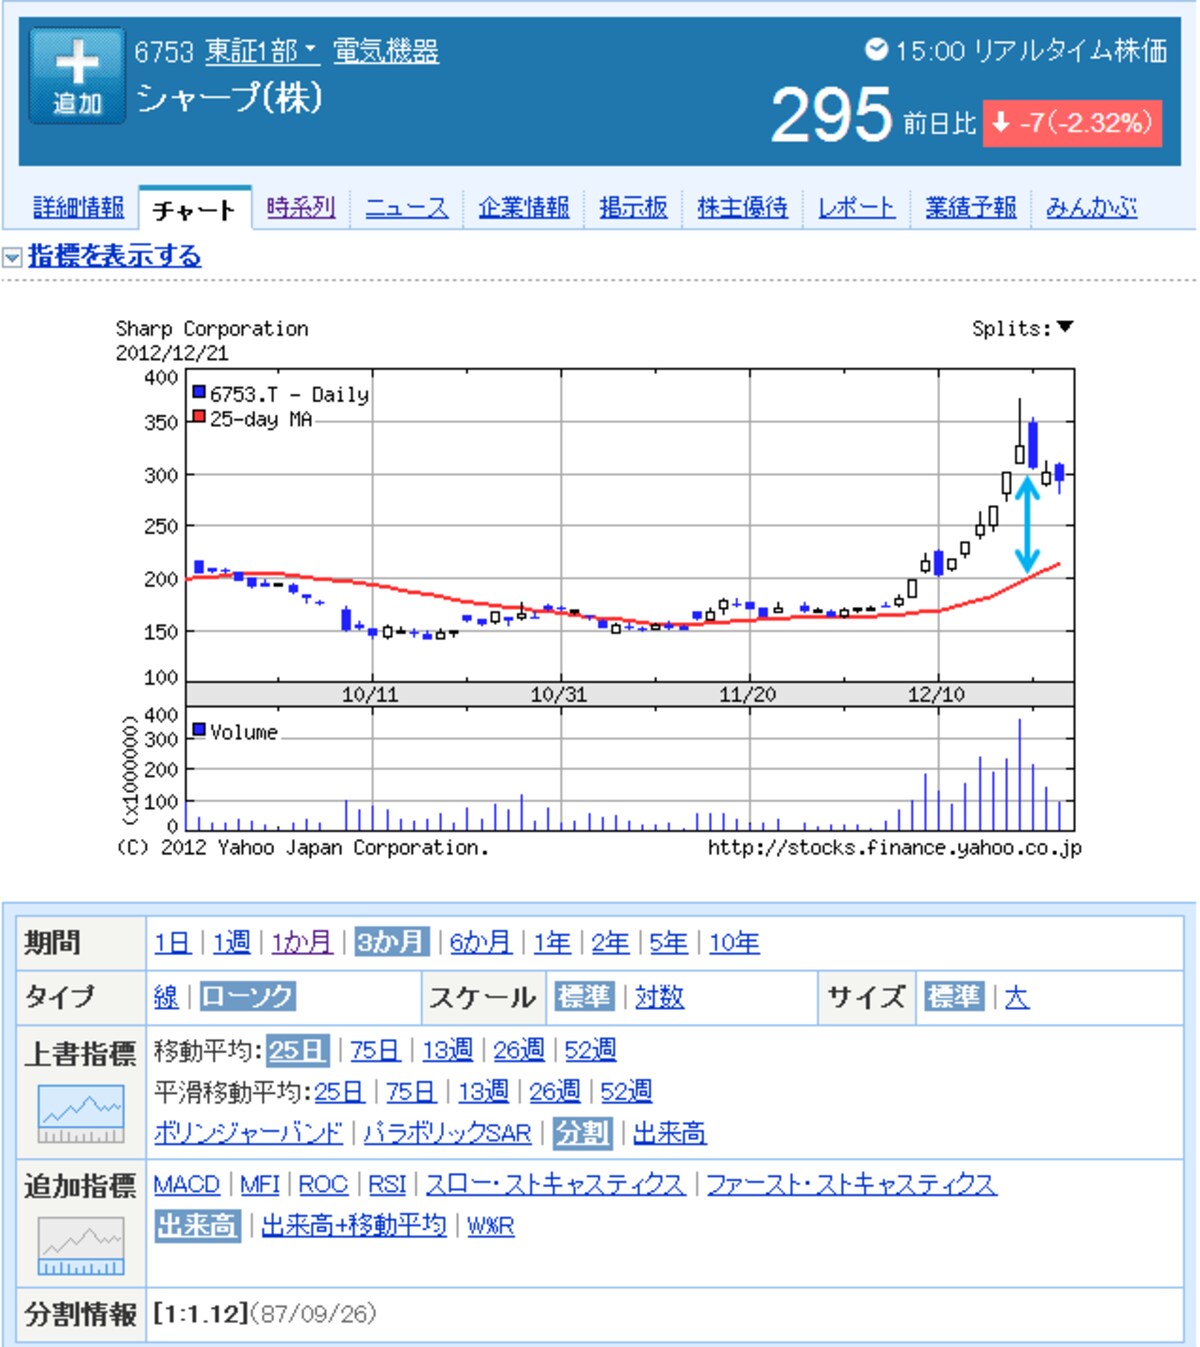This screenshot has width=1200, height=1347.
Task: Click the 上書指標 chart thumbnail icon
Action: tap(81, 1114)
